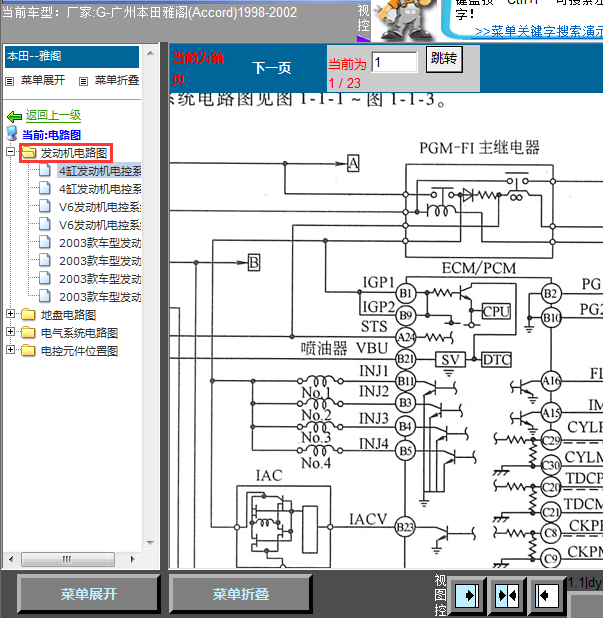Open the first V6发动机电控系 entry
Image resolution: width=603 pixels, height=618 pixels.
tap(100, 207)
